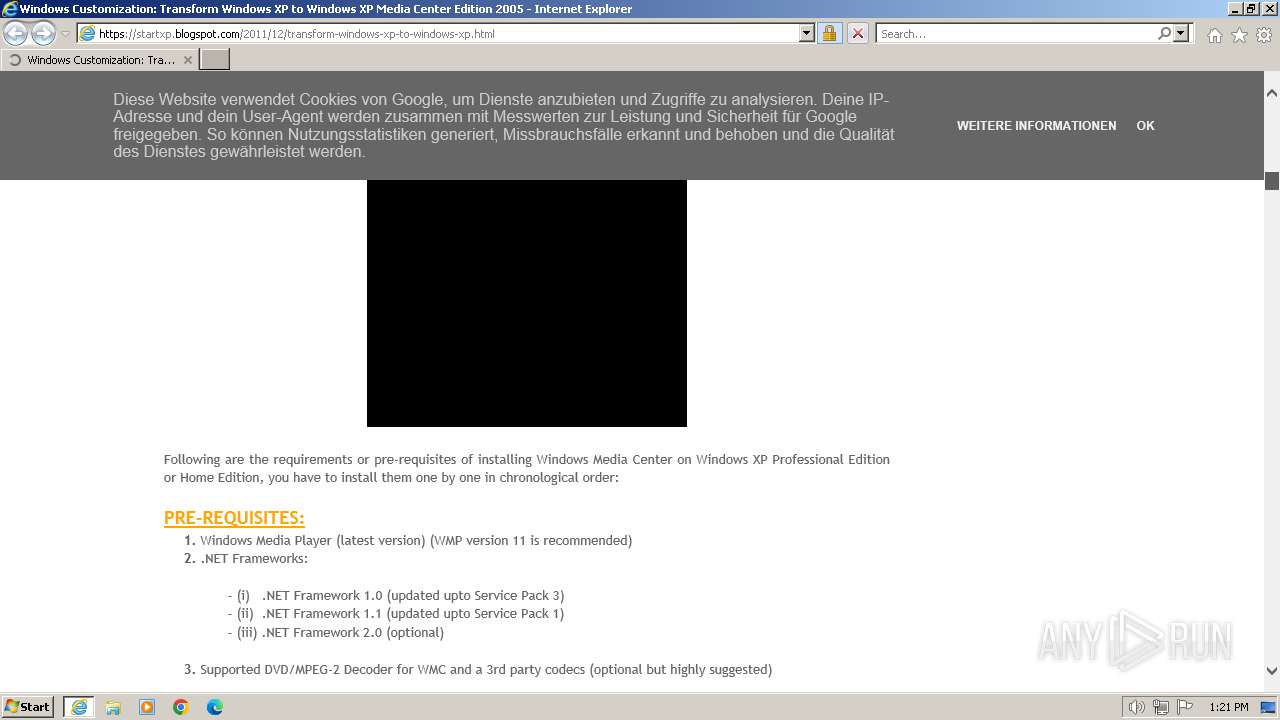Go back with the browser Back arrow
The height and width of the screenshot is (720, 1280).
(x=16, y=34)
